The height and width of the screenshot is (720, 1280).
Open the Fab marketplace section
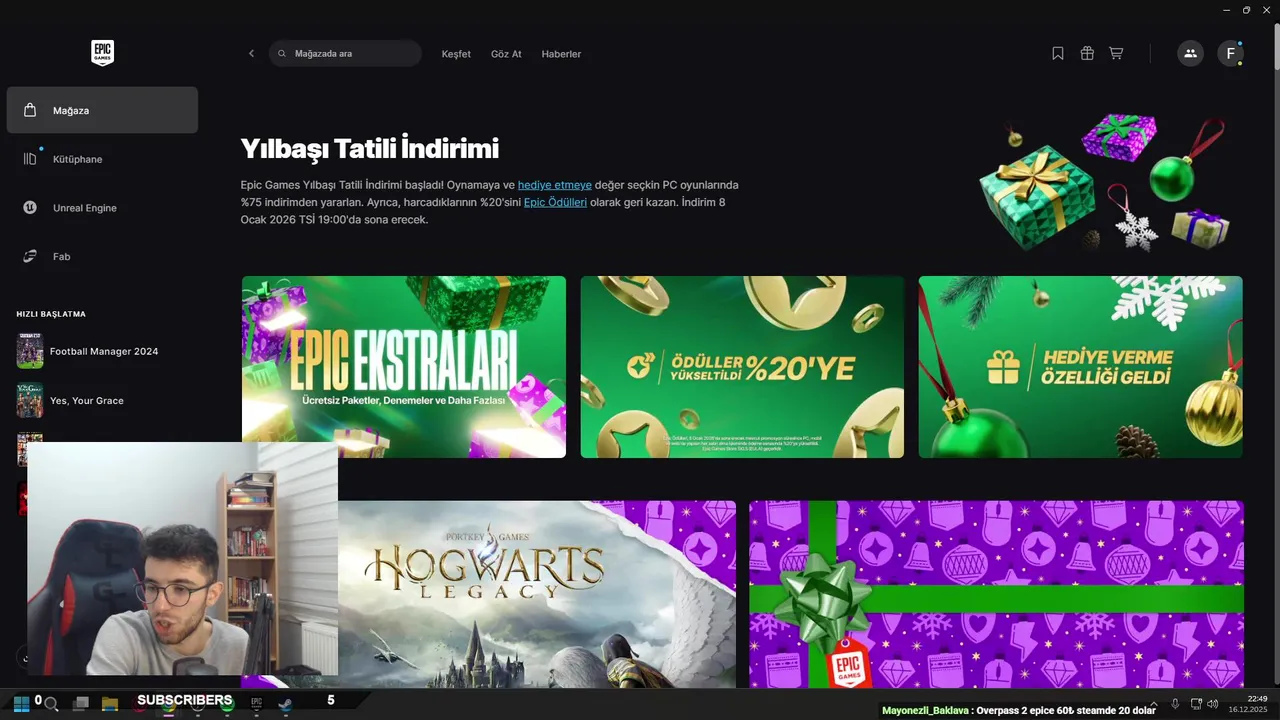coord(102,257)
